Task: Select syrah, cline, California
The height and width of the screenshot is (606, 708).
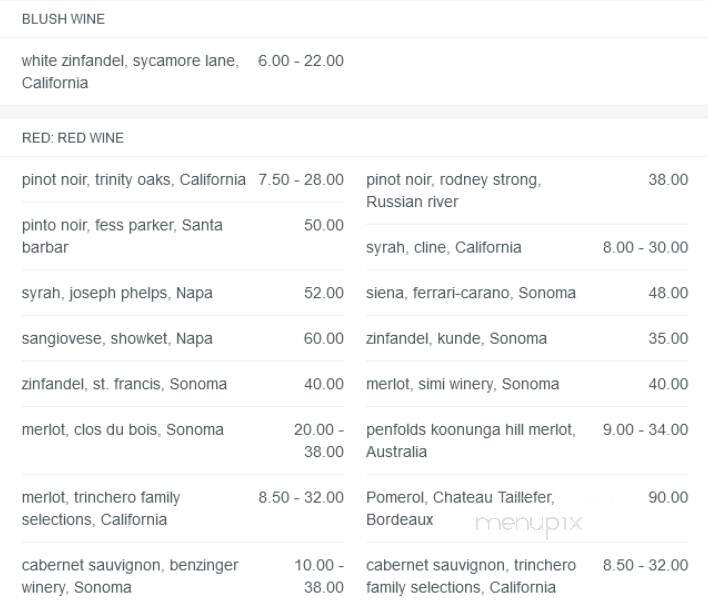Action: pos(444,247)
